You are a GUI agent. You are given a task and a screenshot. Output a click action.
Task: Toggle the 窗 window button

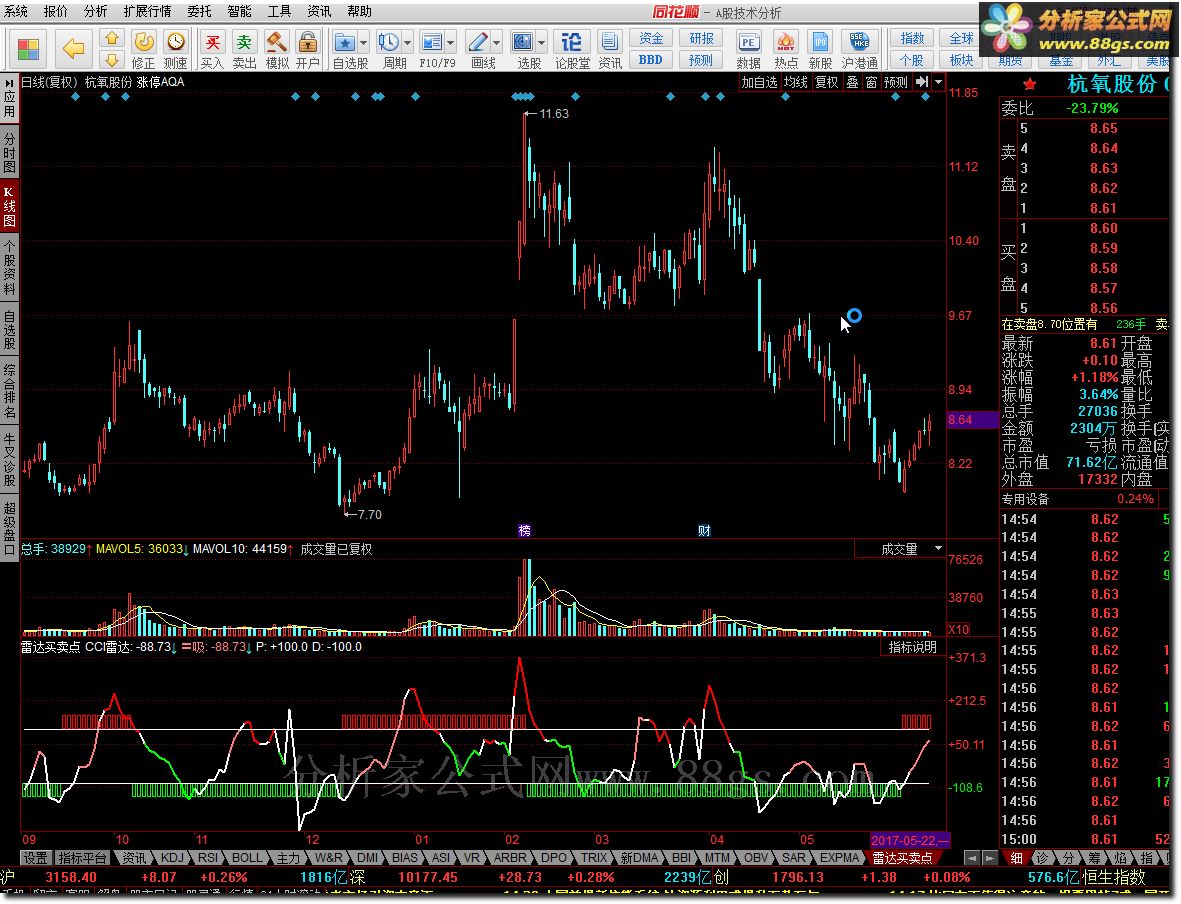tap(871, 82)
